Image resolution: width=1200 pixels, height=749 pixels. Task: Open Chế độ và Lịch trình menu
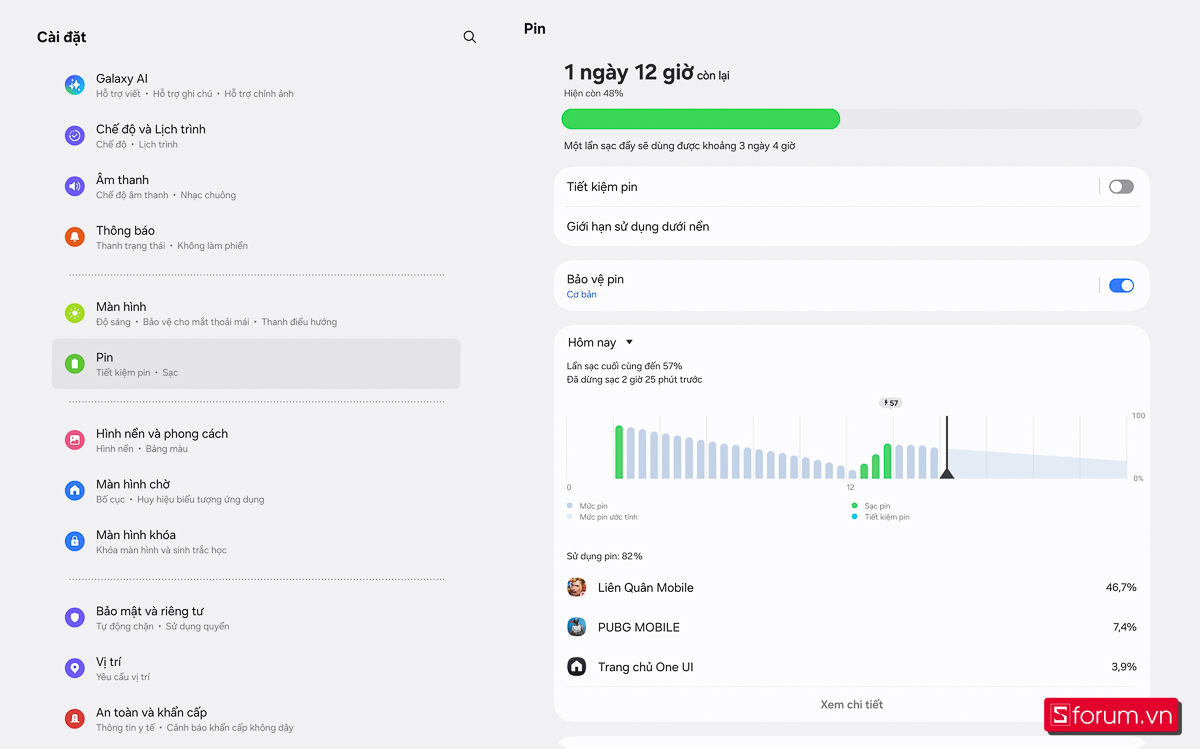coord(150,136)
